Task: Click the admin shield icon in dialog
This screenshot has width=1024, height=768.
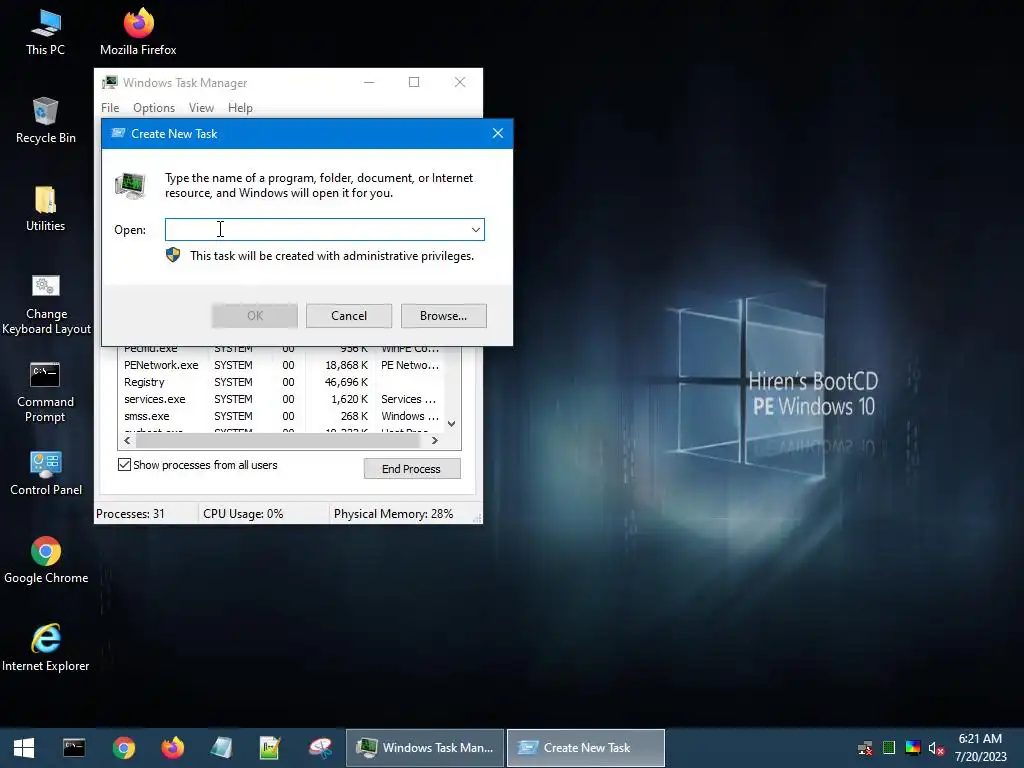Action: [173, 255]
